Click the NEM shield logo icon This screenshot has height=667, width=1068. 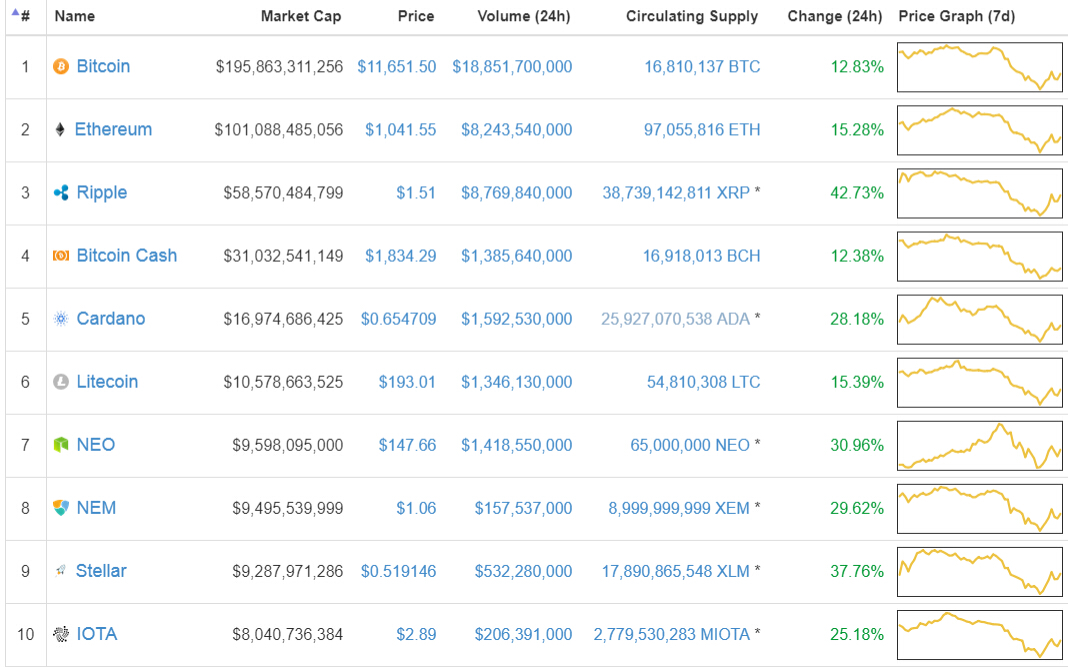click(61, 508)
